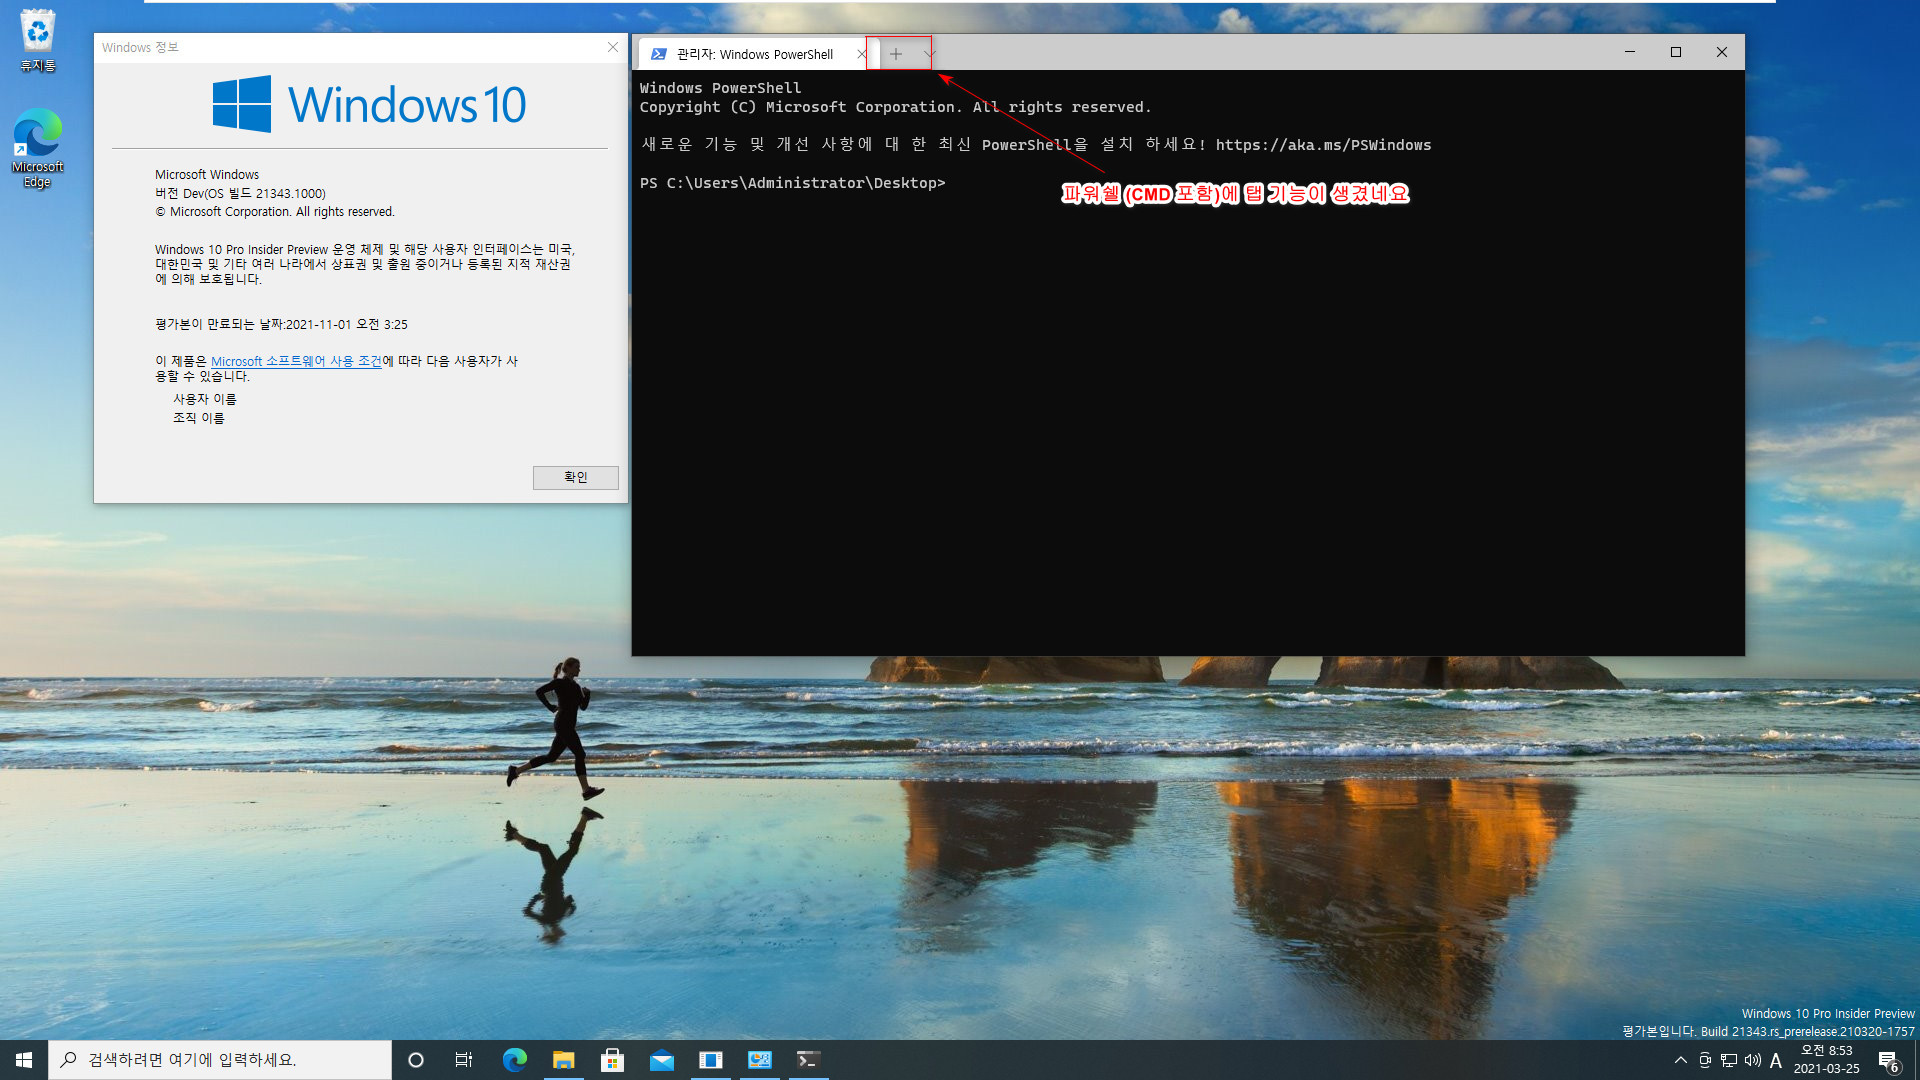Open Task View on the taskbar
Viewport: 1920px width, 1080px height.
(x=464, y=1060)
